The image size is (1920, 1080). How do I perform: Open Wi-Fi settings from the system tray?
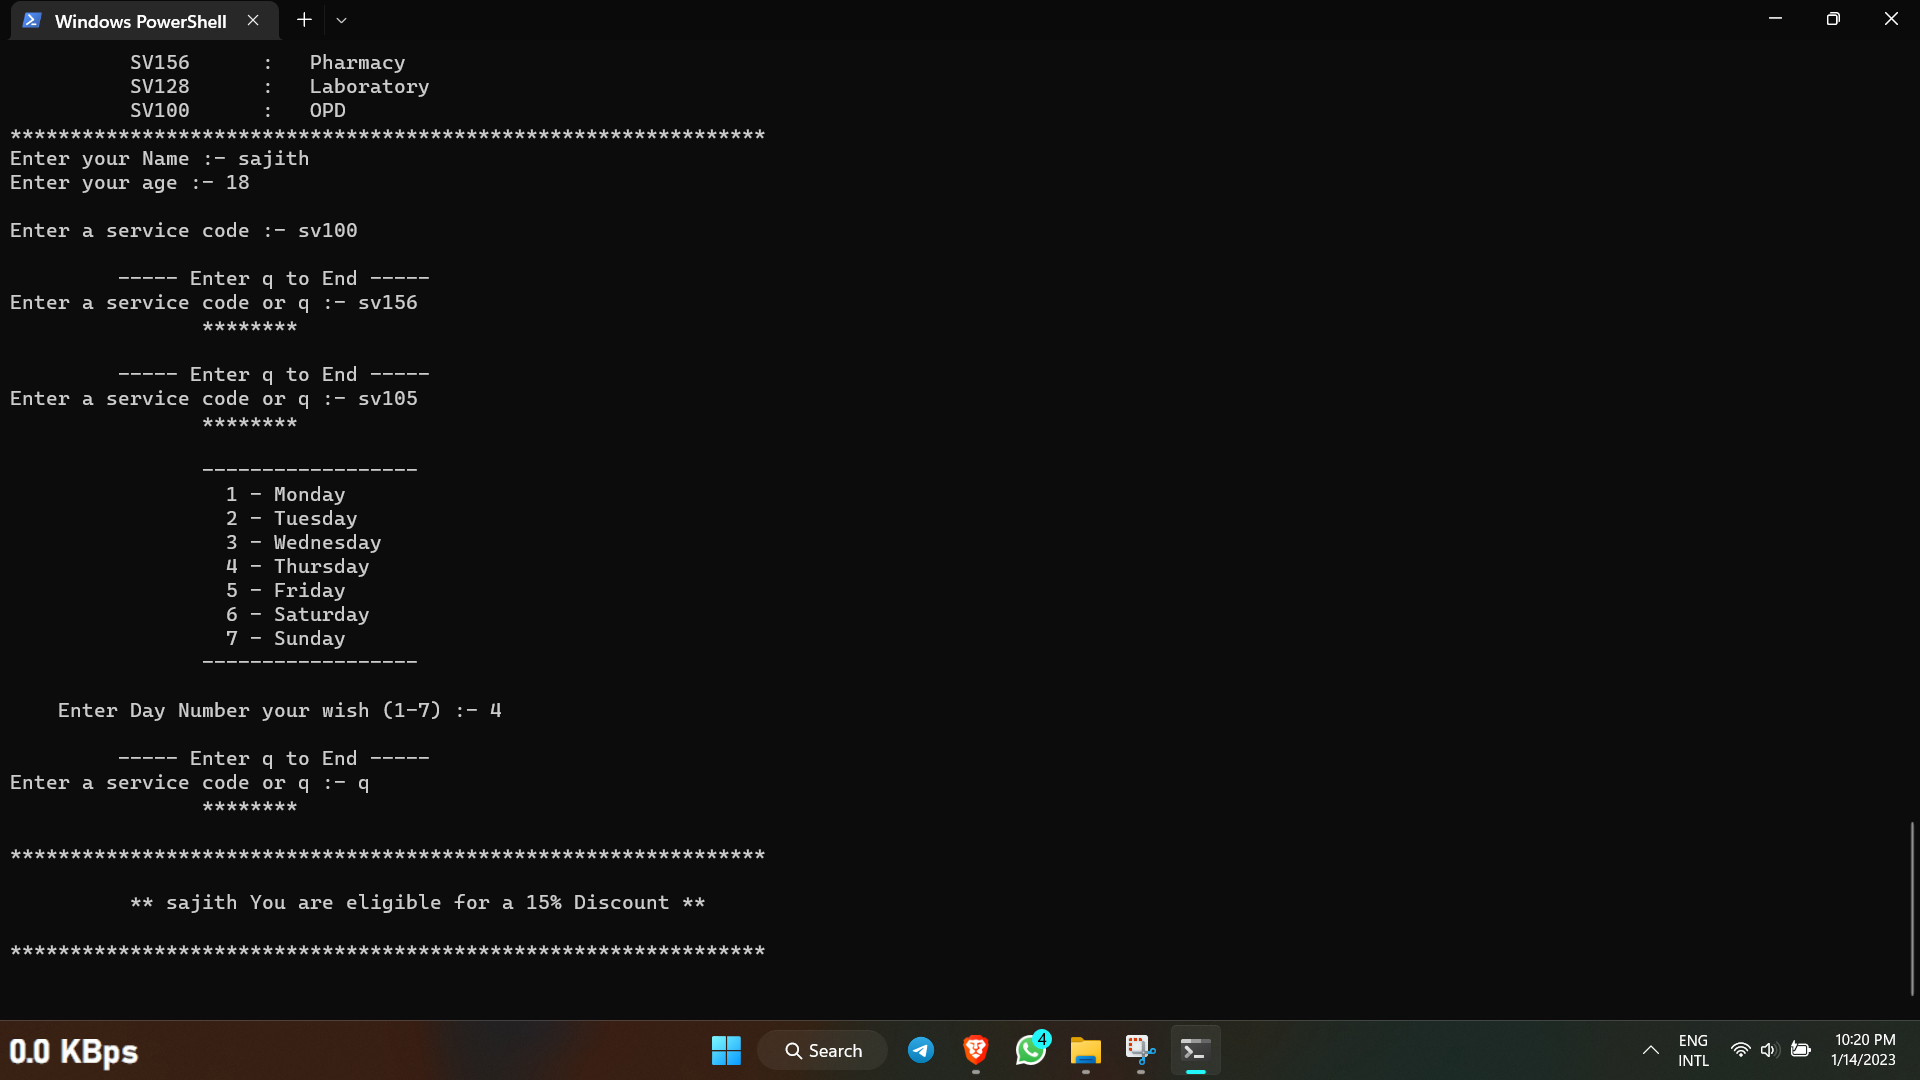click(x=1740, y=1050)
